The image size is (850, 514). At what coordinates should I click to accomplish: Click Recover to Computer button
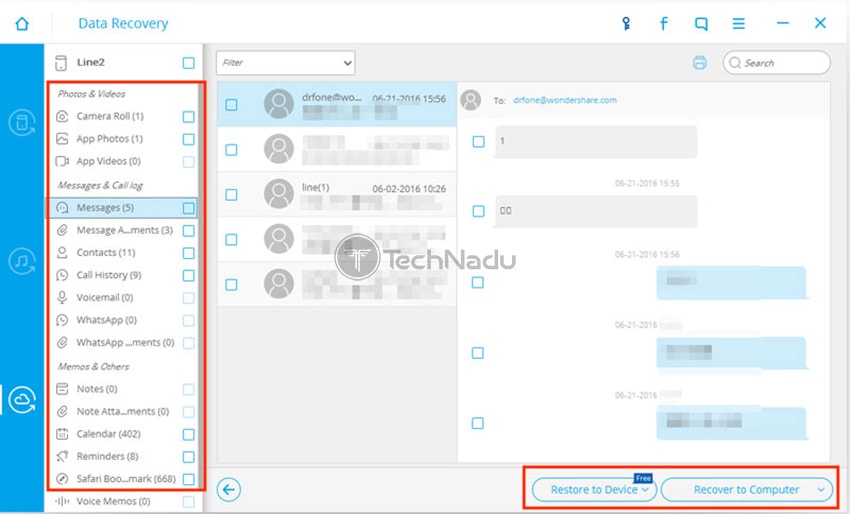point(746,490)
